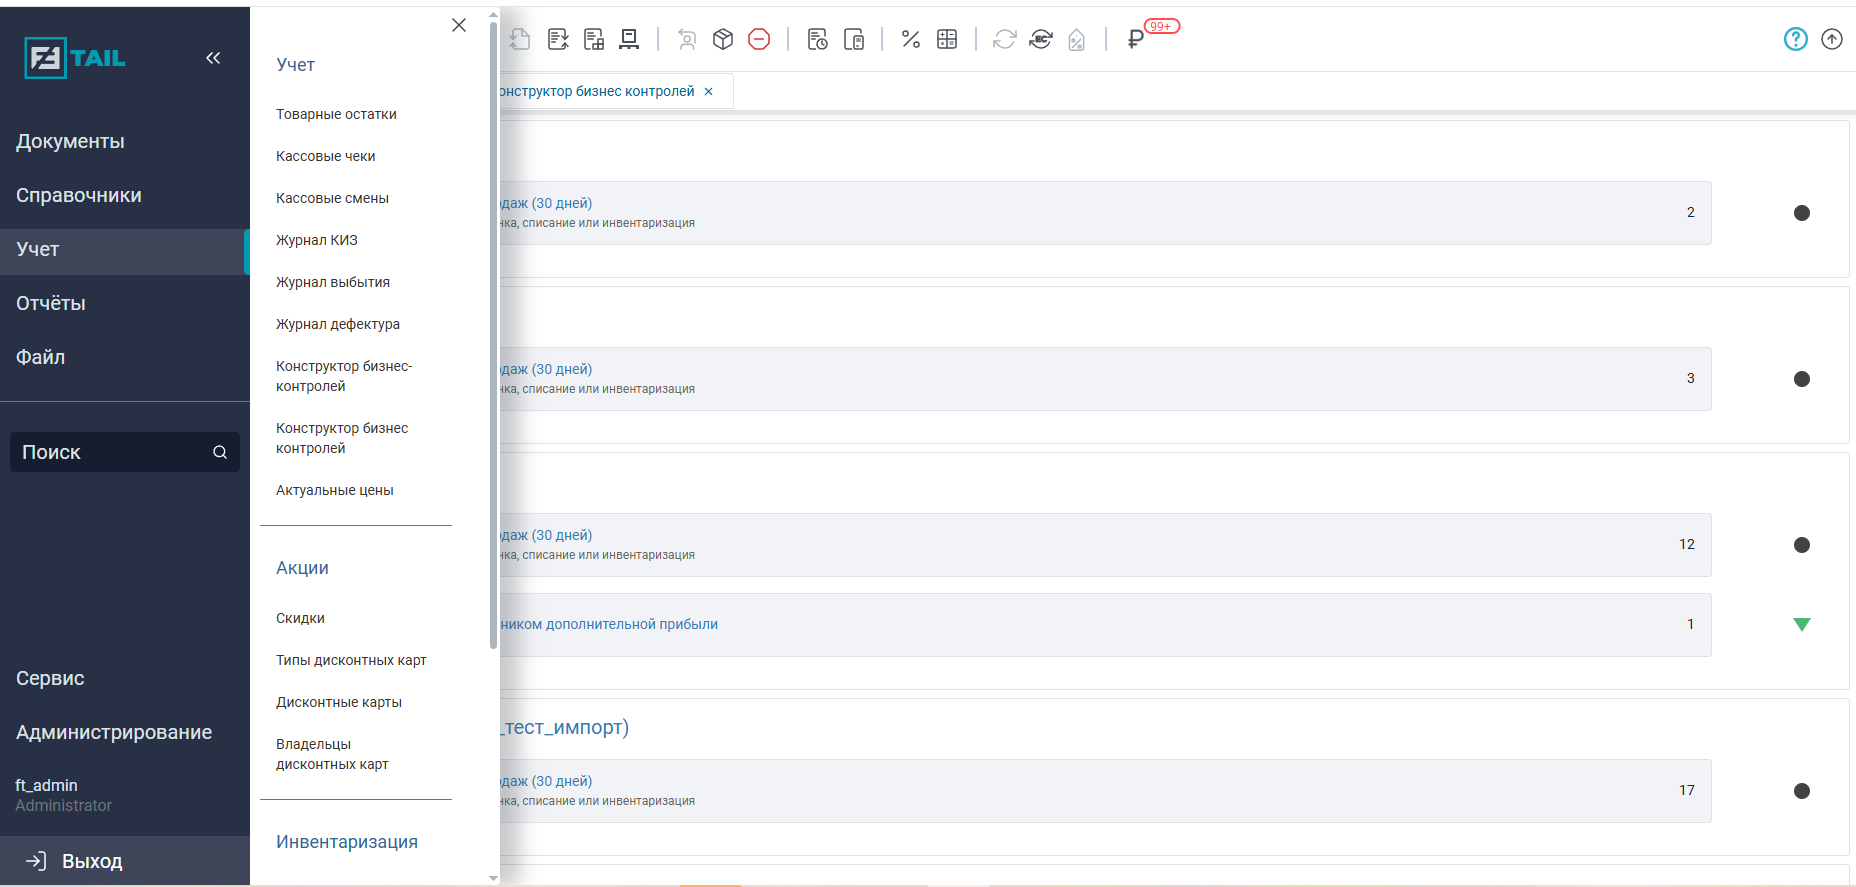Collapse the sidebar with double chevron

213,58
